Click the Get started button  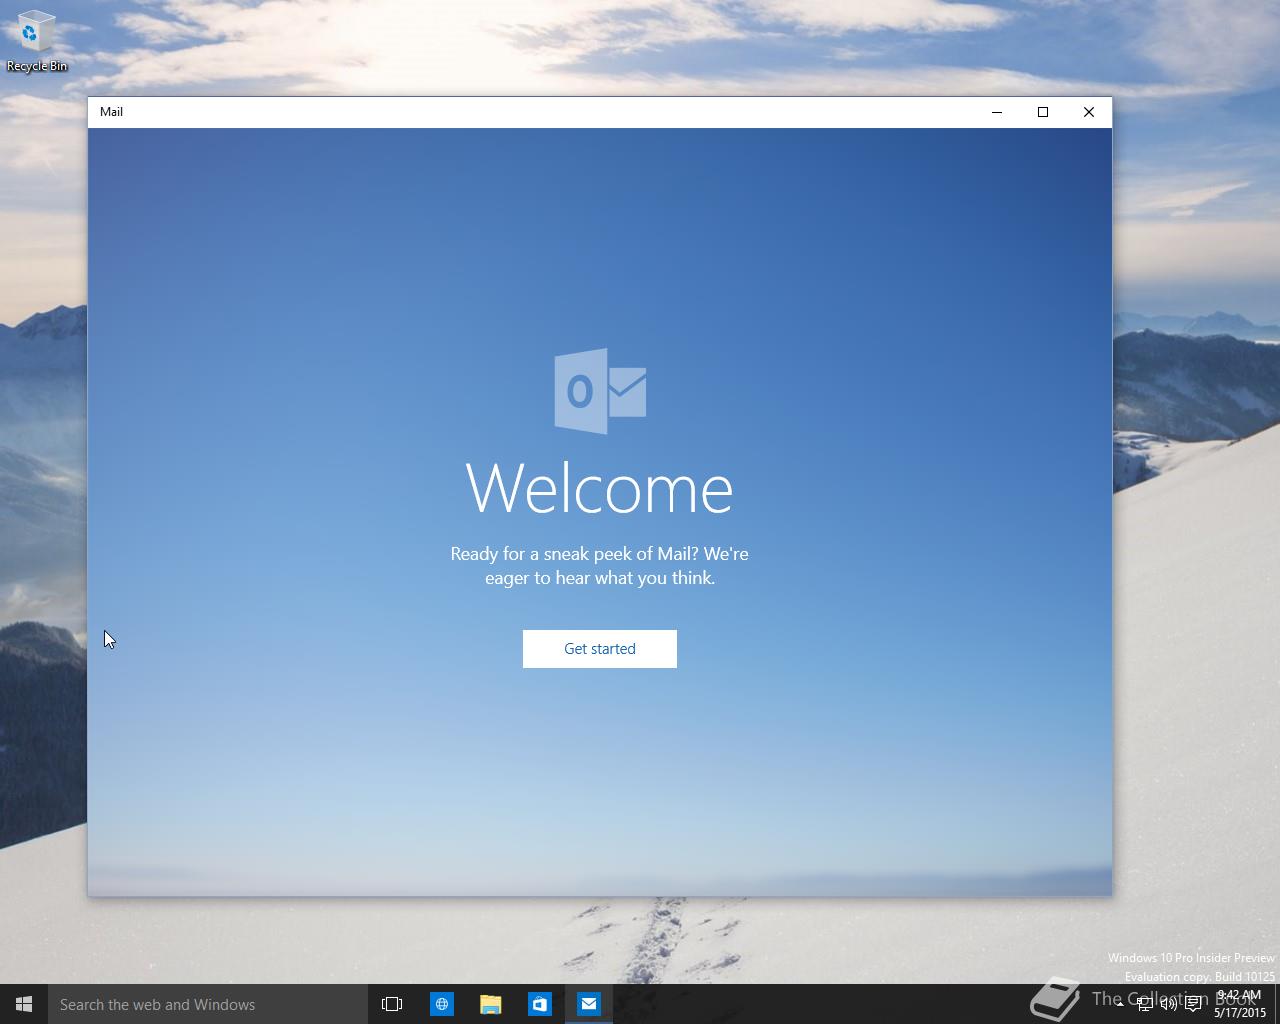pos(600,649)
